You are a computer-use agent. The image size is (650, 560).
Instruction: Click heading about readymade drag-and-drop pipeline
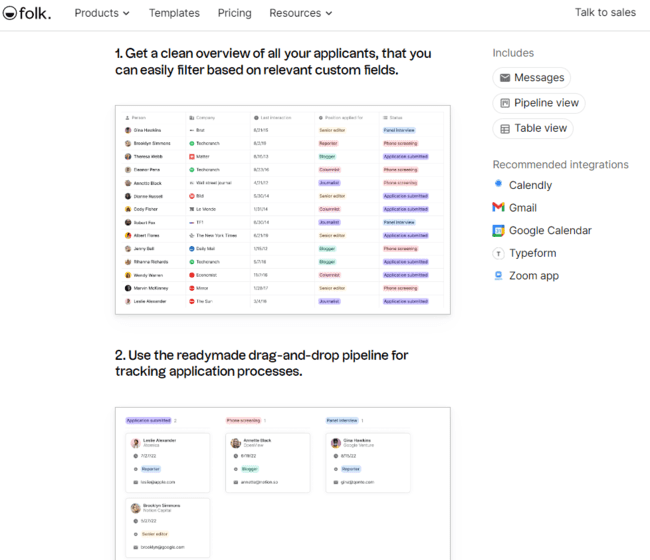(262, 363)
